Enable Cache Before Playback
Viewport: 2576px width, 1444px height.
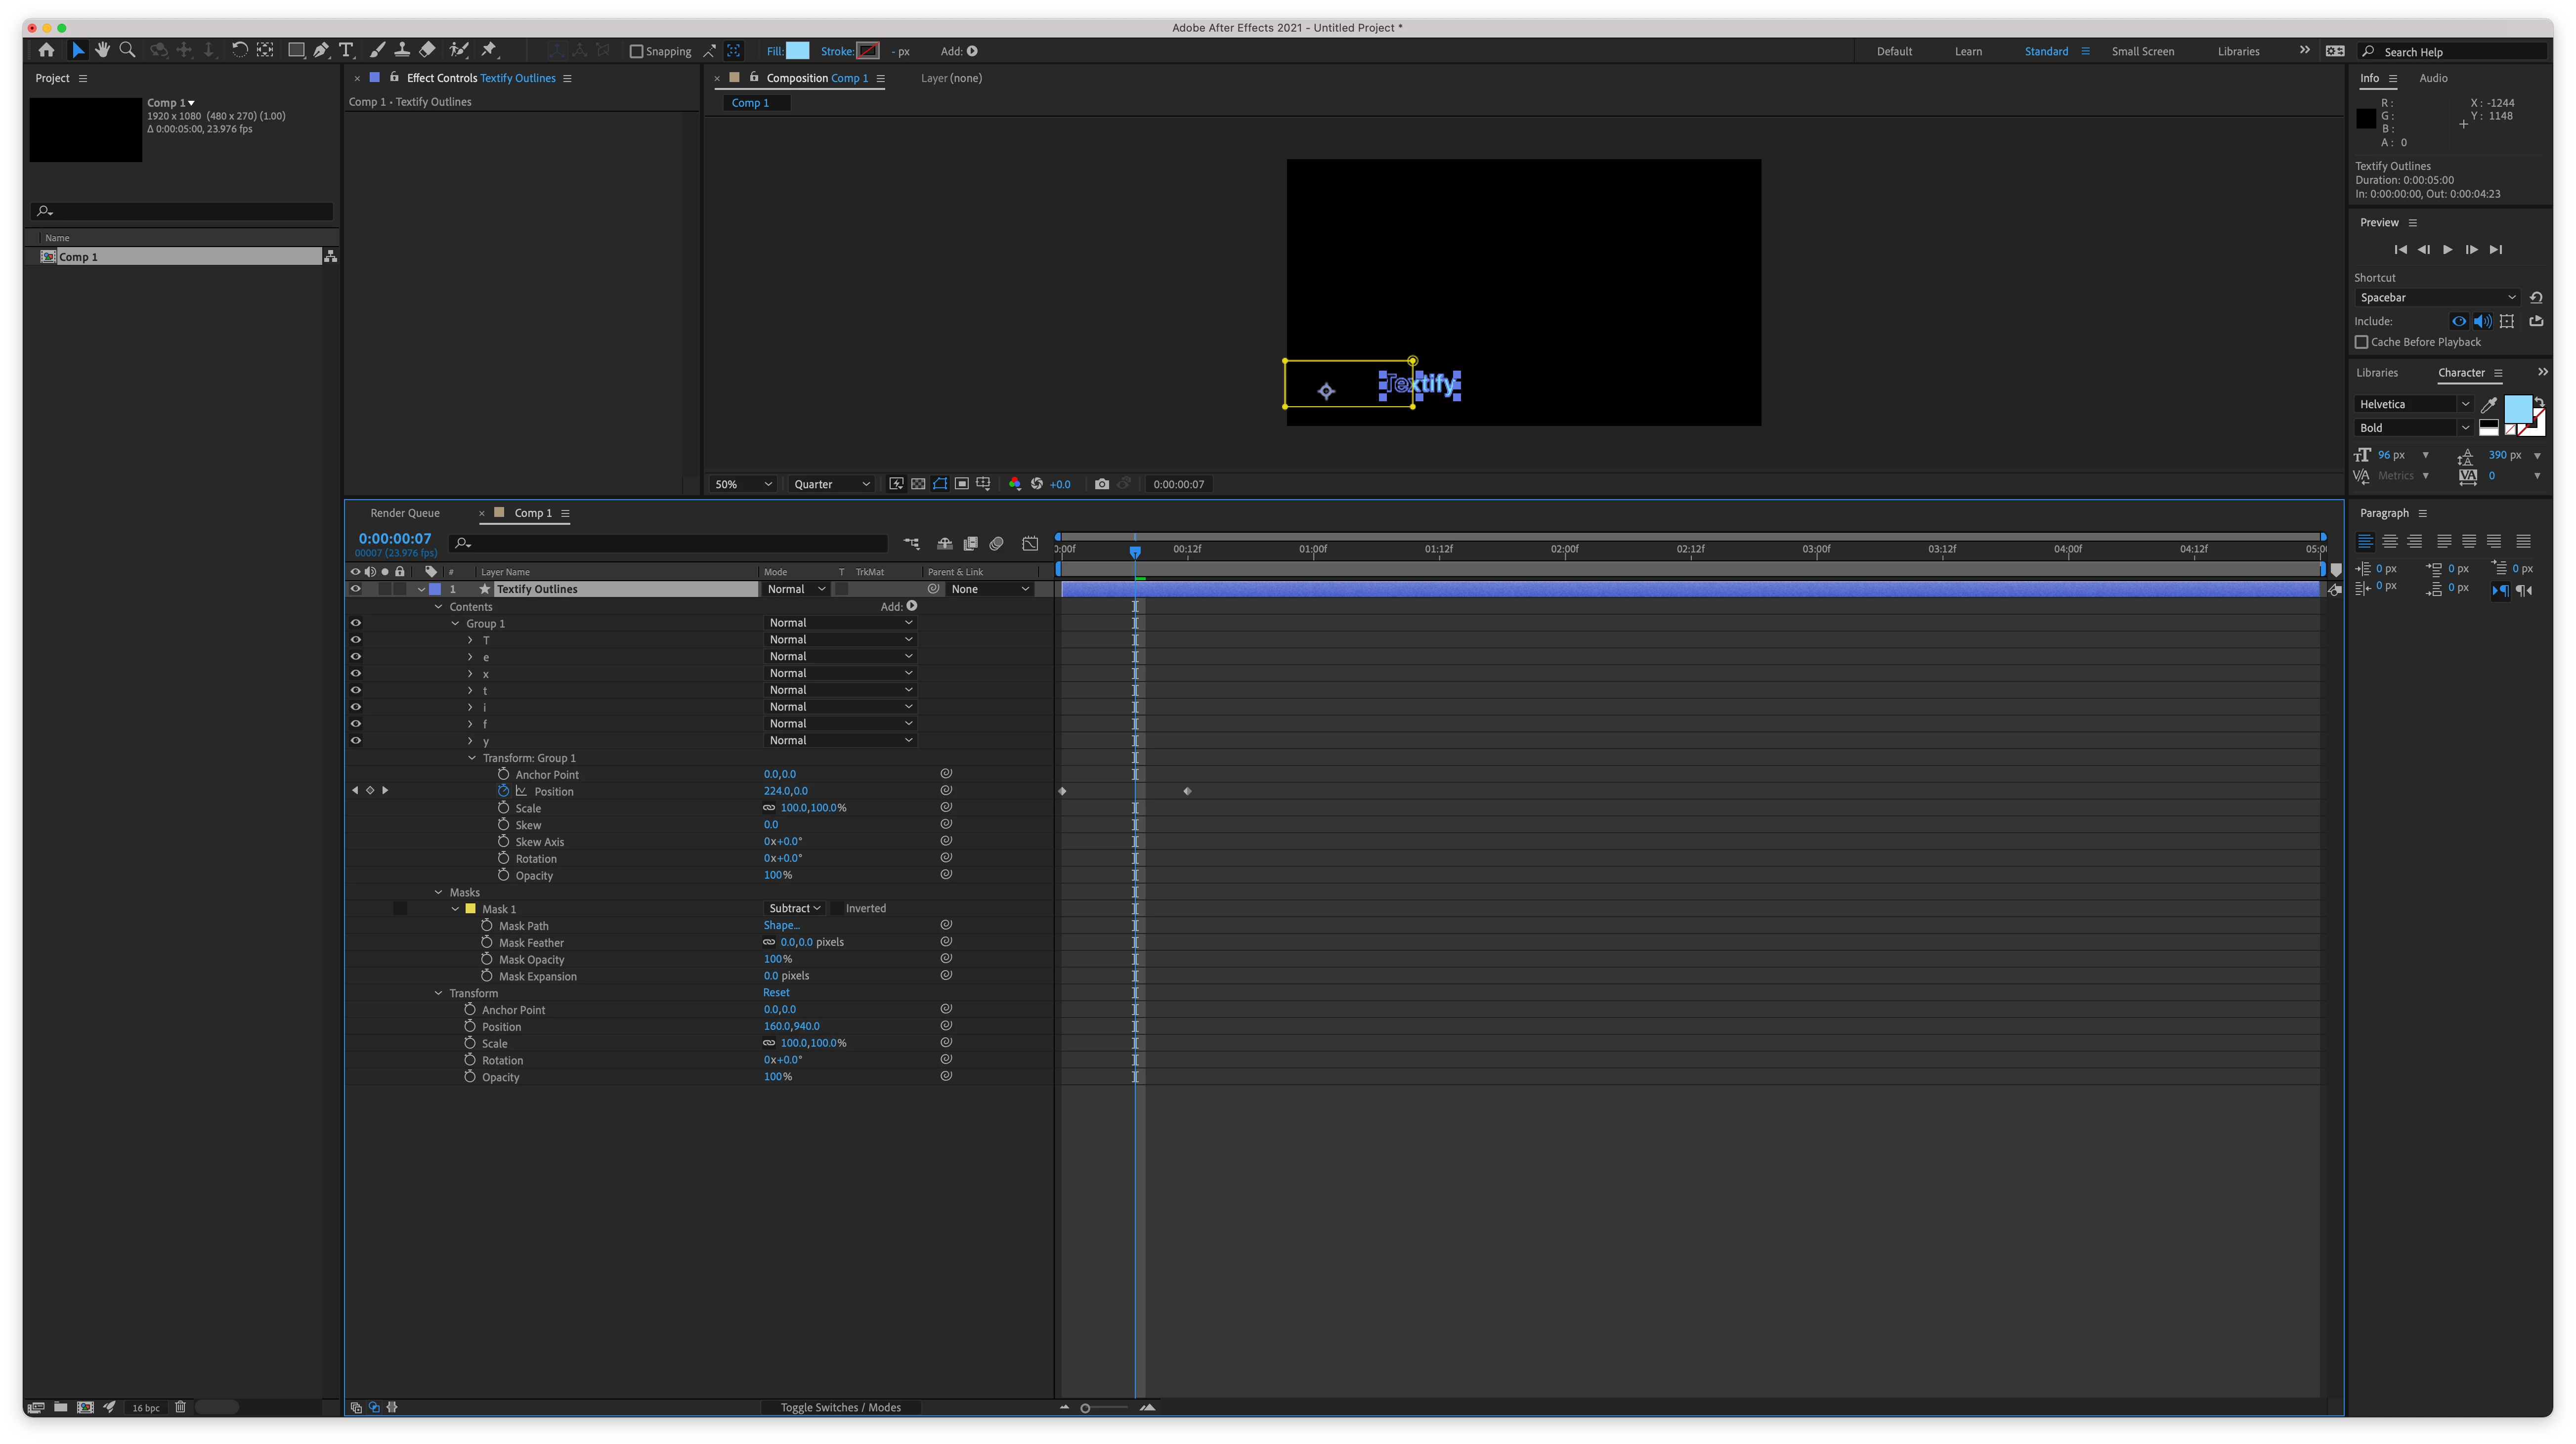[x=2362, y=342]
